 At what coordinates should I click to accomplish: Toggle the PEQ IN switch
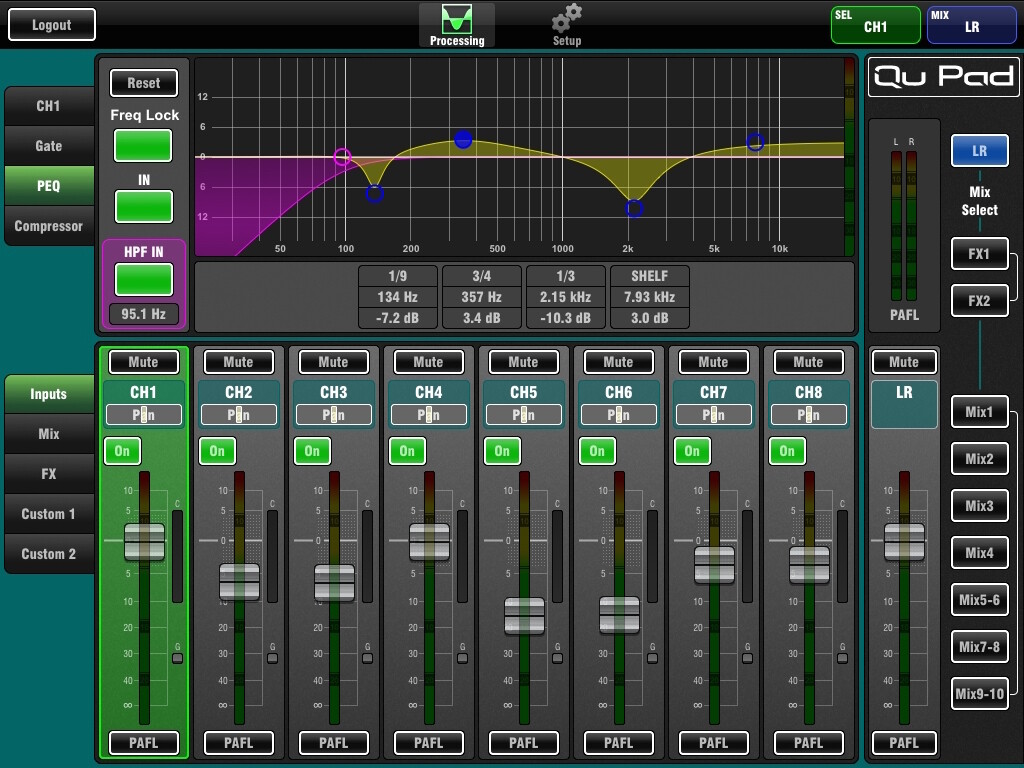click(x=143, y=207)
